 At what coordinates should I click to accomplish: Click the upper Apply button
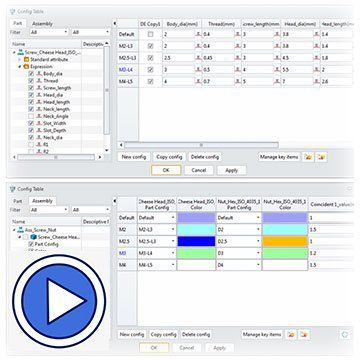(x=232, y=170)
